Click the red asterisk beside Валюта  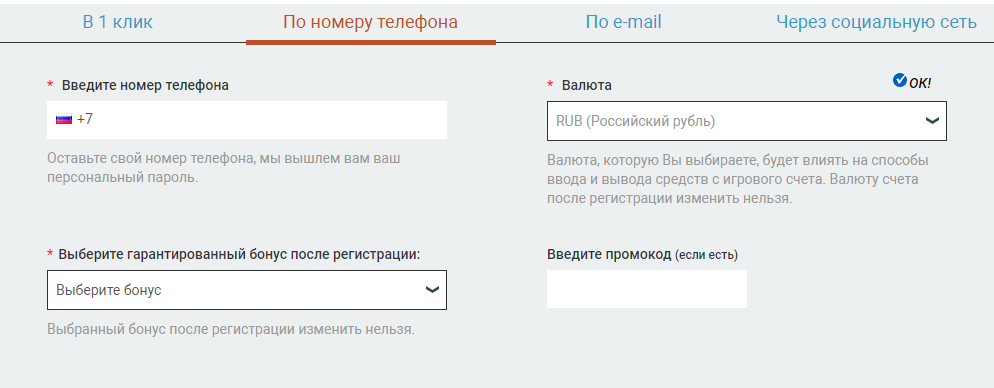pos(550,85)
